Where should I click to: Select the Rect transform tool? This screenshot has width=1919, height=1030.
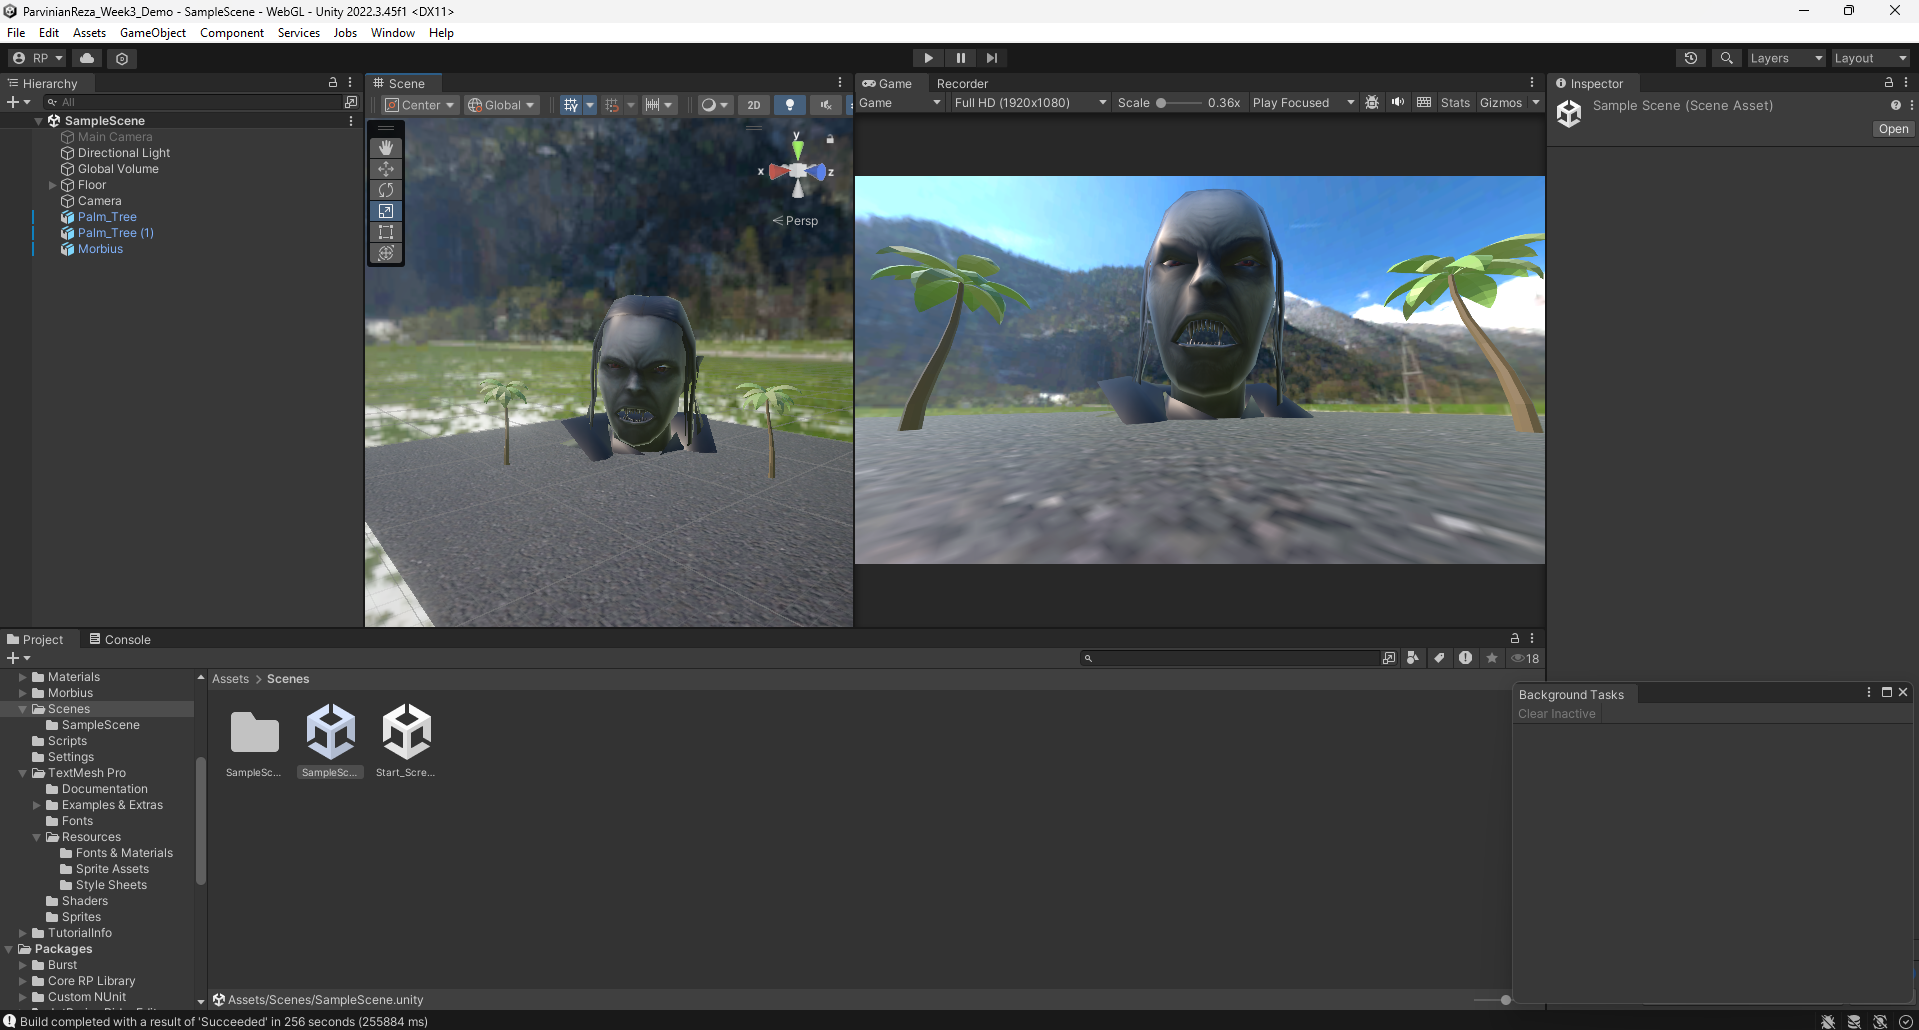click(386, 232)
